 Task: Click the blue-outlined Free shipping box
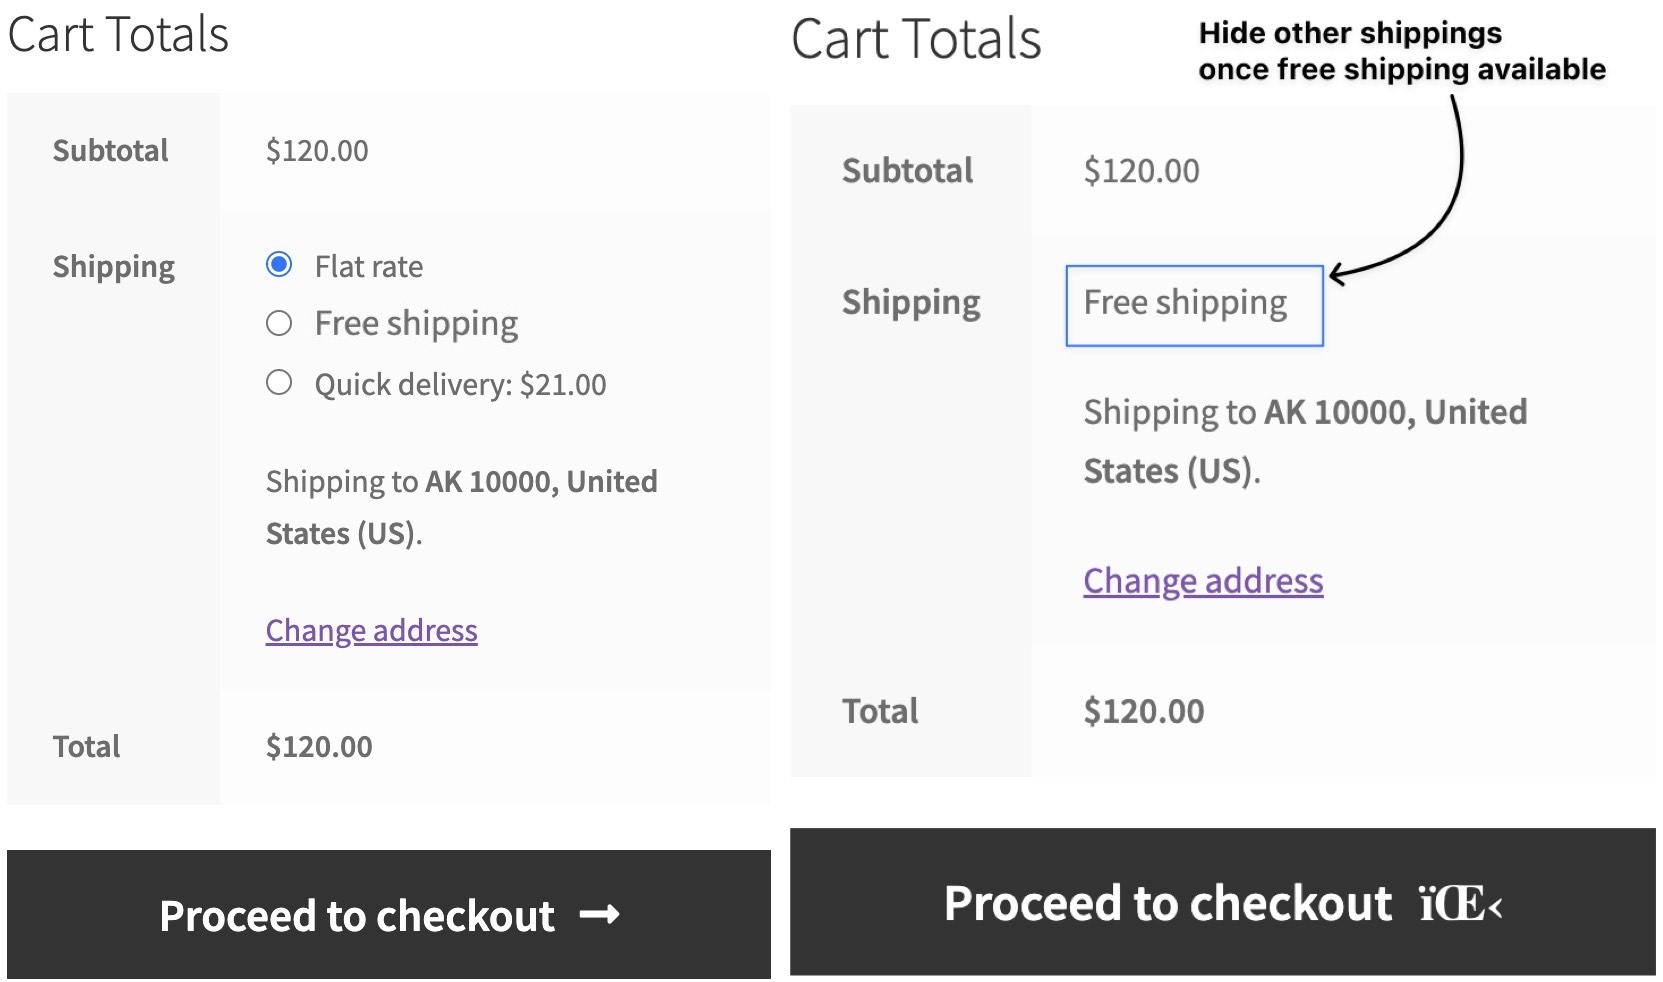tap(1194, 305)
